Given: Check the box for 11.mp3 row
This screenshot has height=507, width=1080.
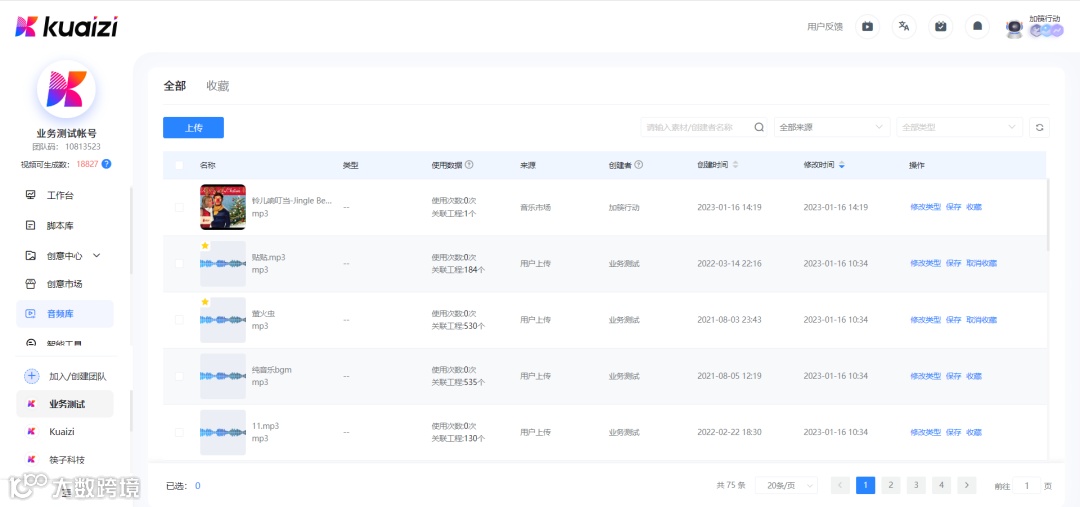Looking at the screenshot, I should (x=179, y=432).
